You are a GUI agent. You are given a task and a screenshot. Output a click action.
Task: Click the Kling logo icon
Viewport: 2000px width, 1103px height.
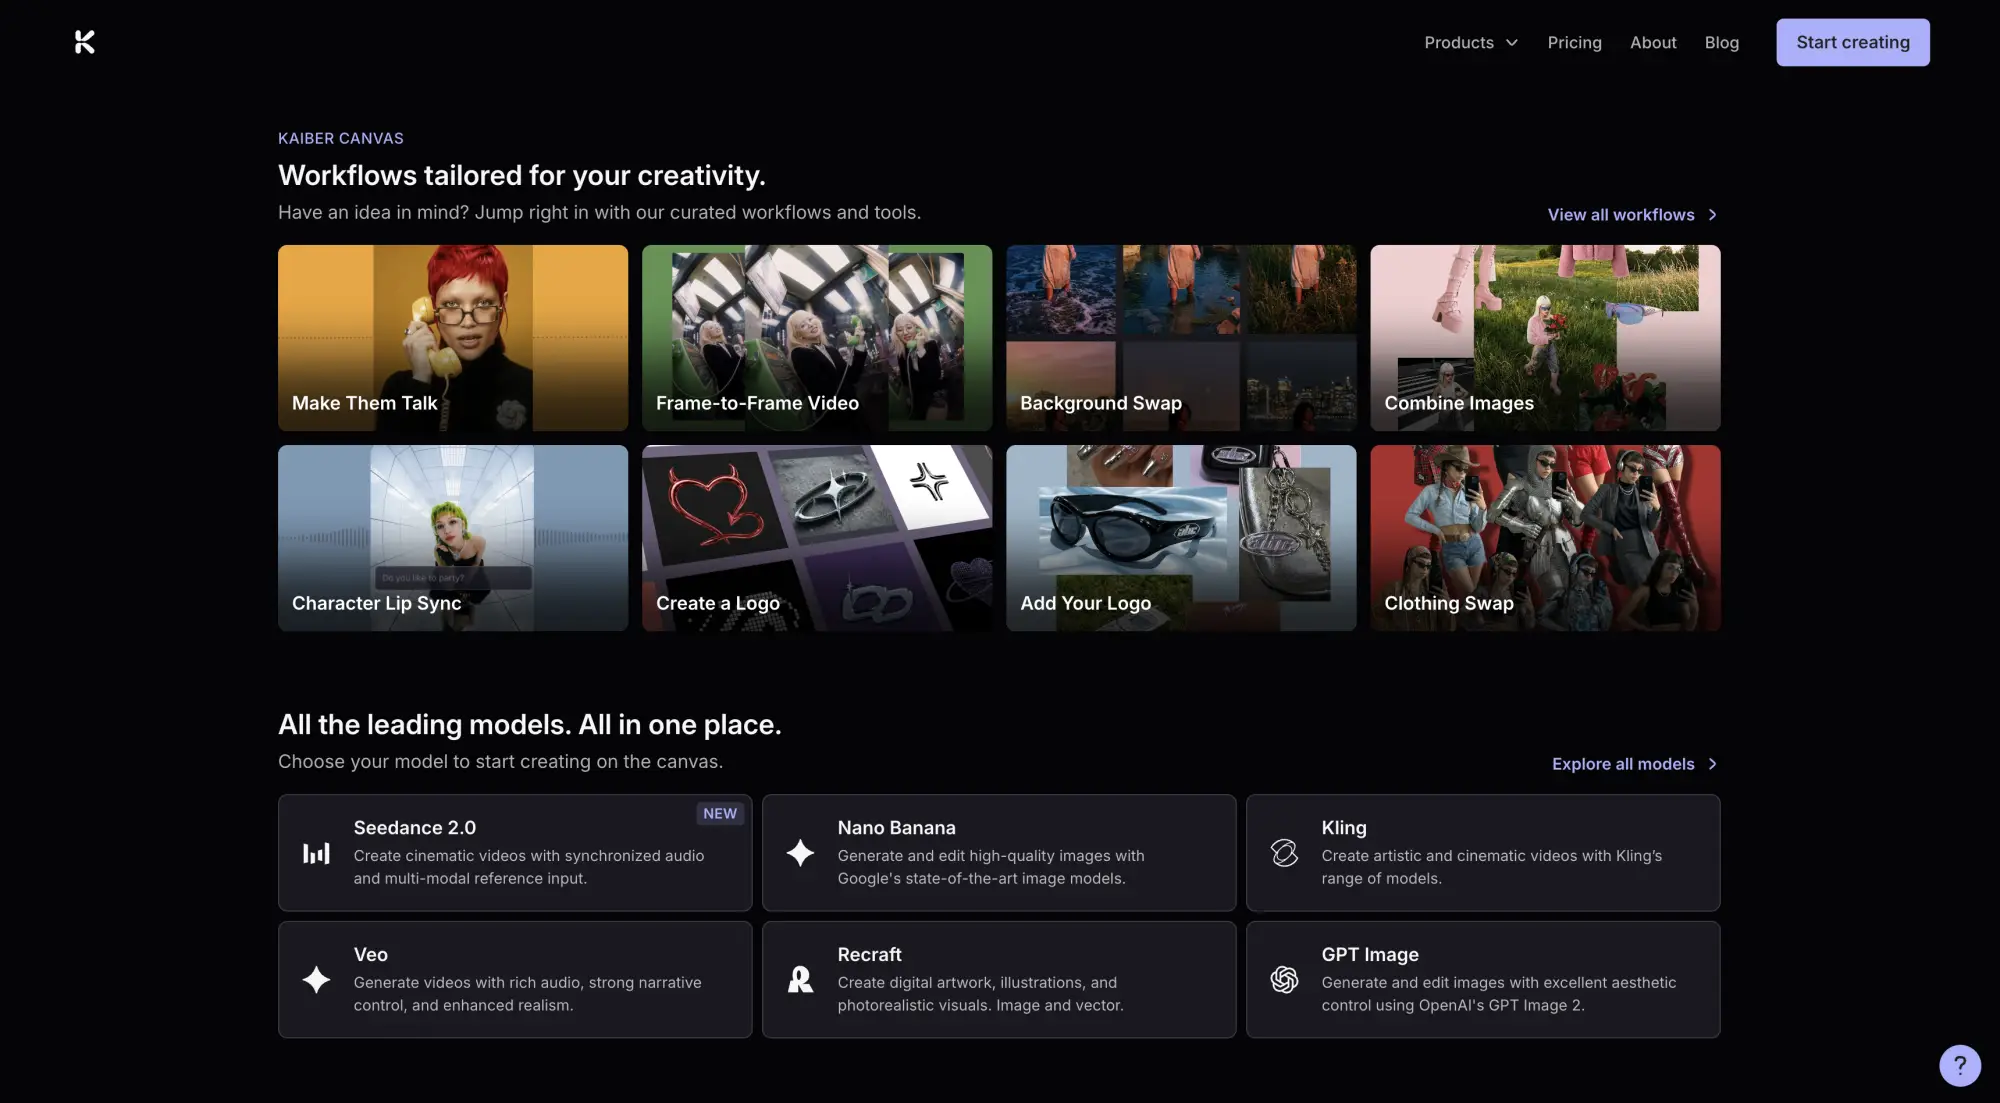coord(1284,853)
